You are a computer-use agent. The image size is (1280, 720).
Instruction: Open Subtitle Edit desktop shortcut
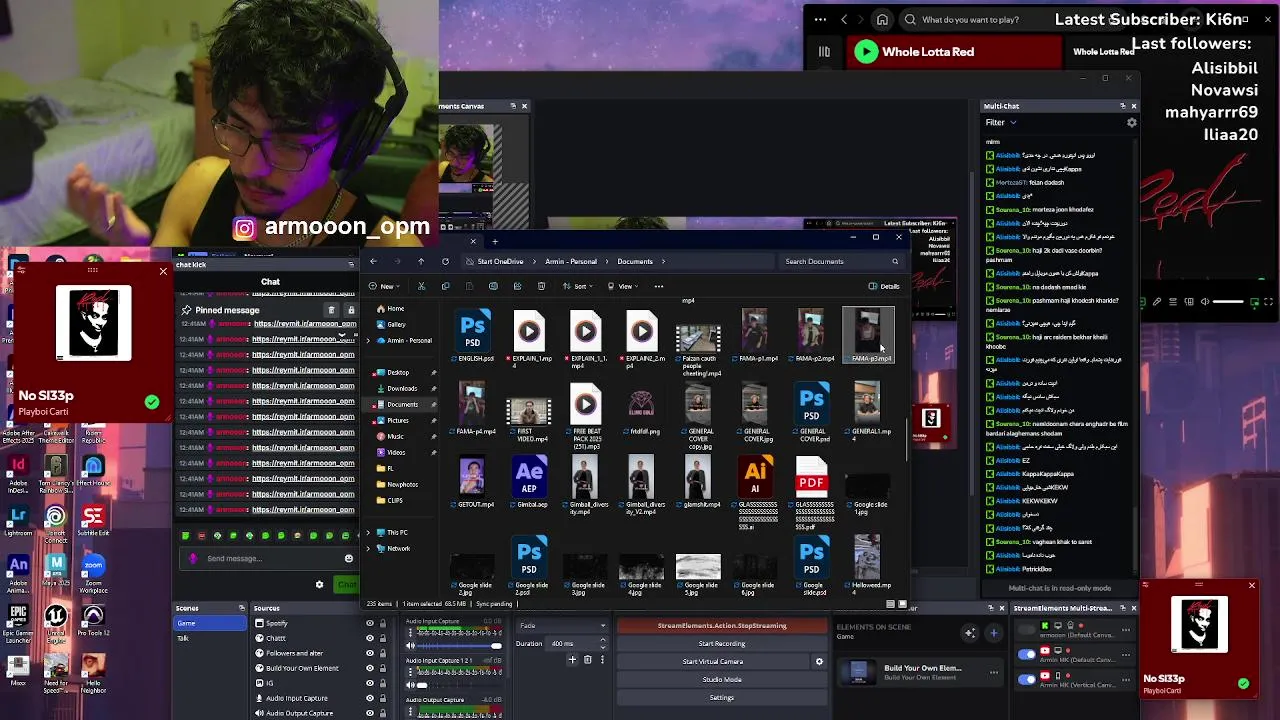(93, 521)
